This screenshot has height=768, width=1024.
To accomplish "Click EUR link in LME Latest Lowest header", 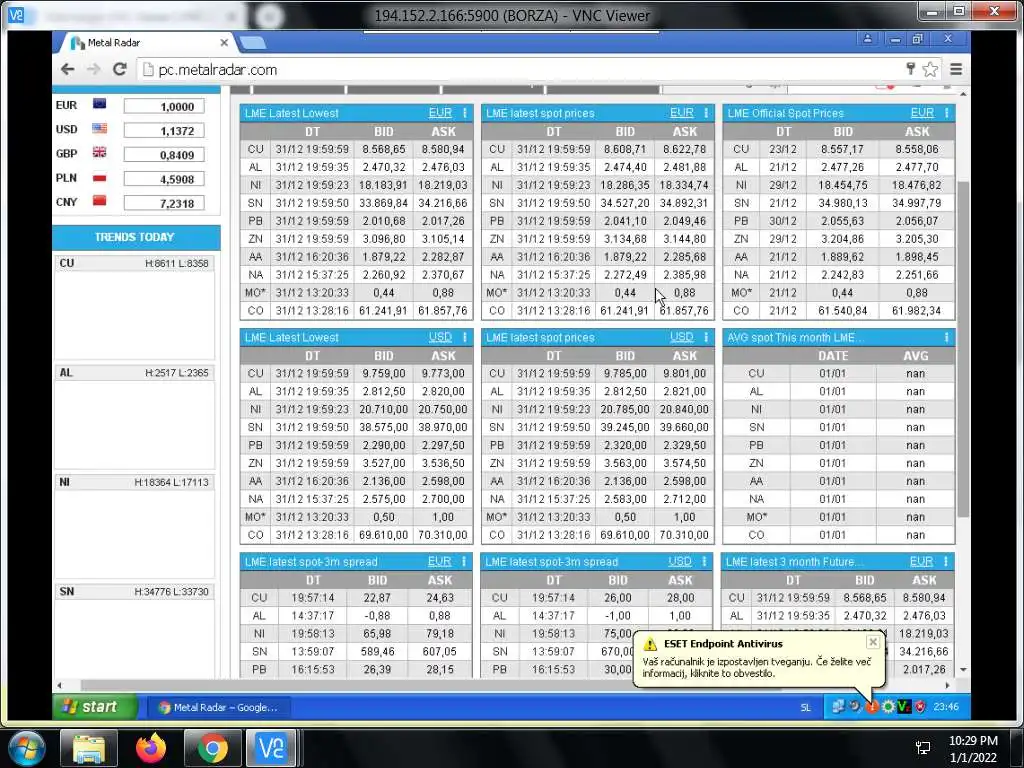I will (x=440, y=113).
